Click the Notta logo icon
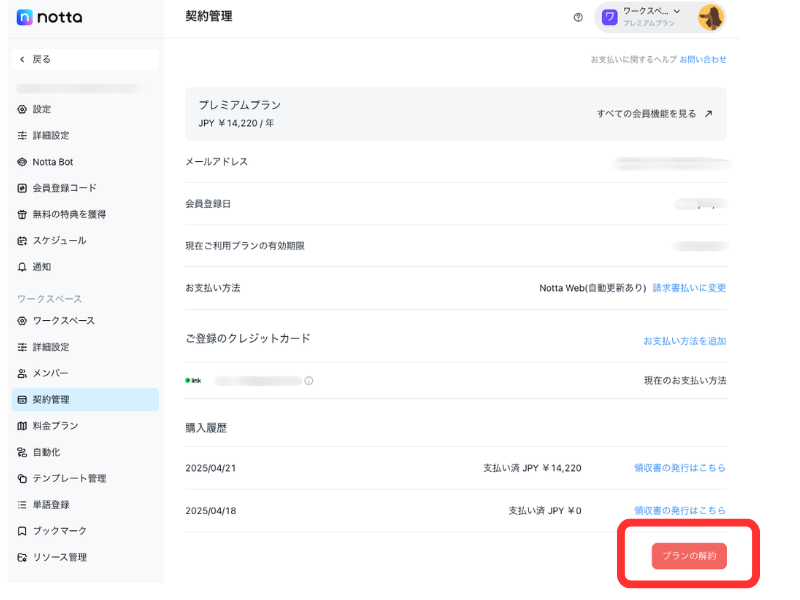 pos(25,17)
